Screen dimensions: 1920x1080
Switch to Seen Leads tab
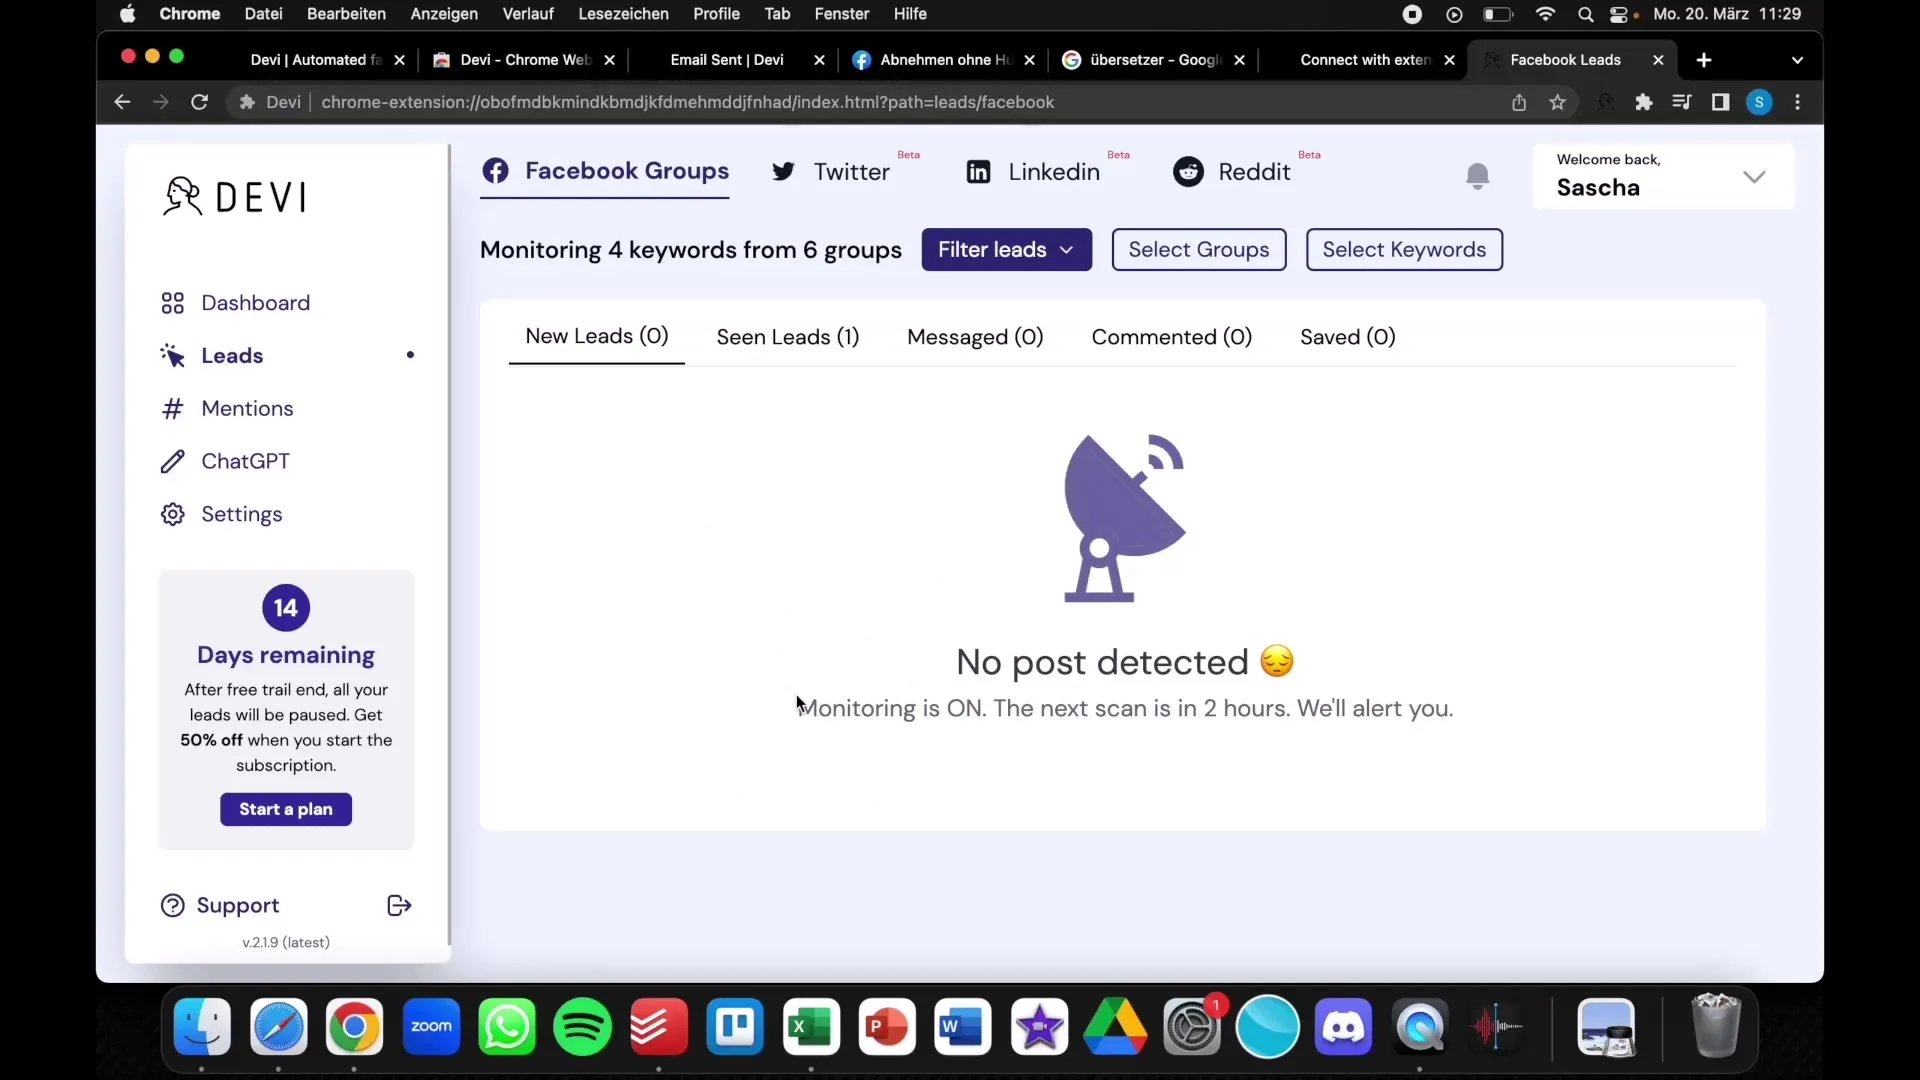pyautogui.click(x=787, y=336)
